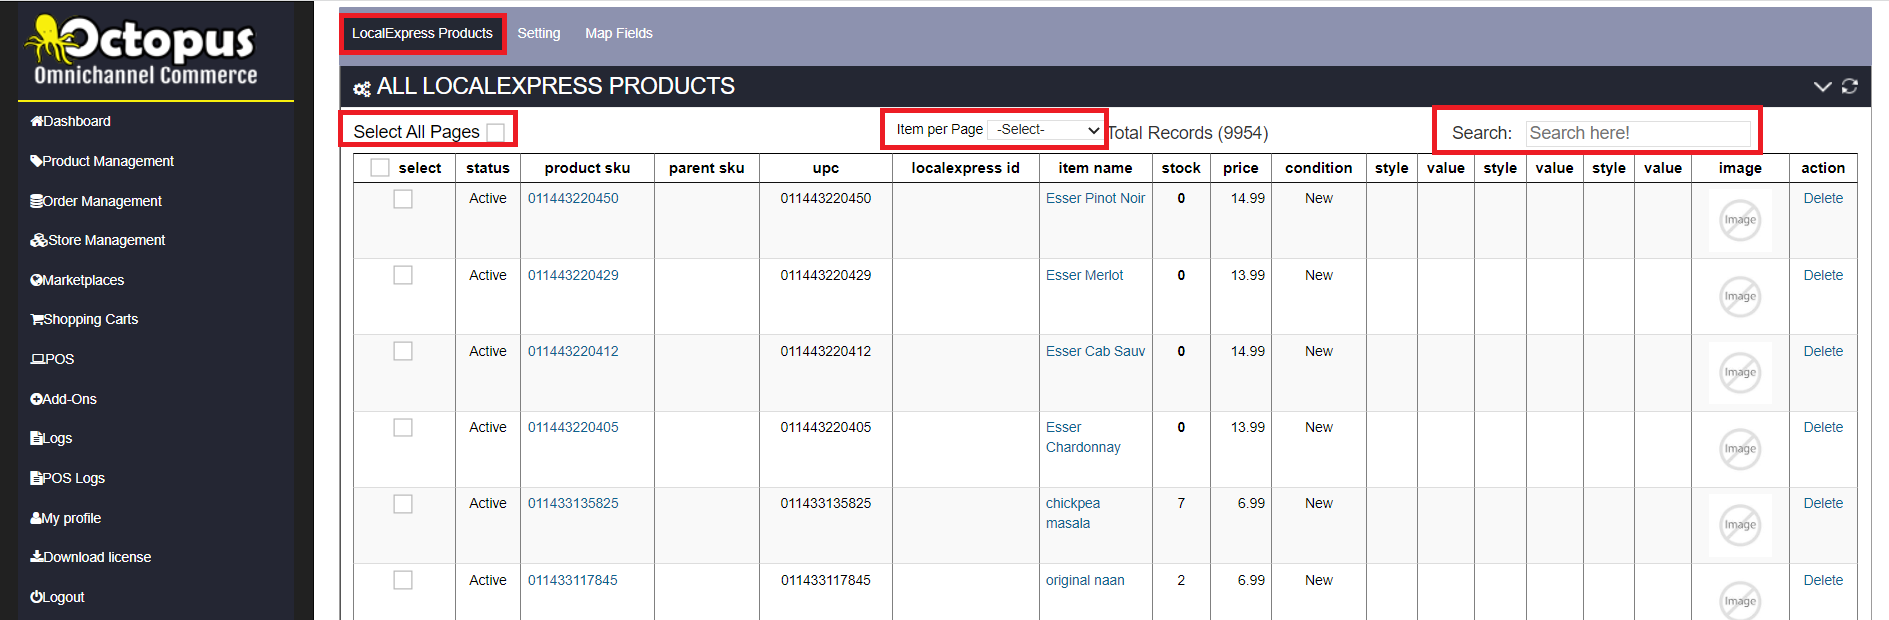Viewport: 1889px width, 620px height.
Task: Click the product sku column header
Action: 587,168
